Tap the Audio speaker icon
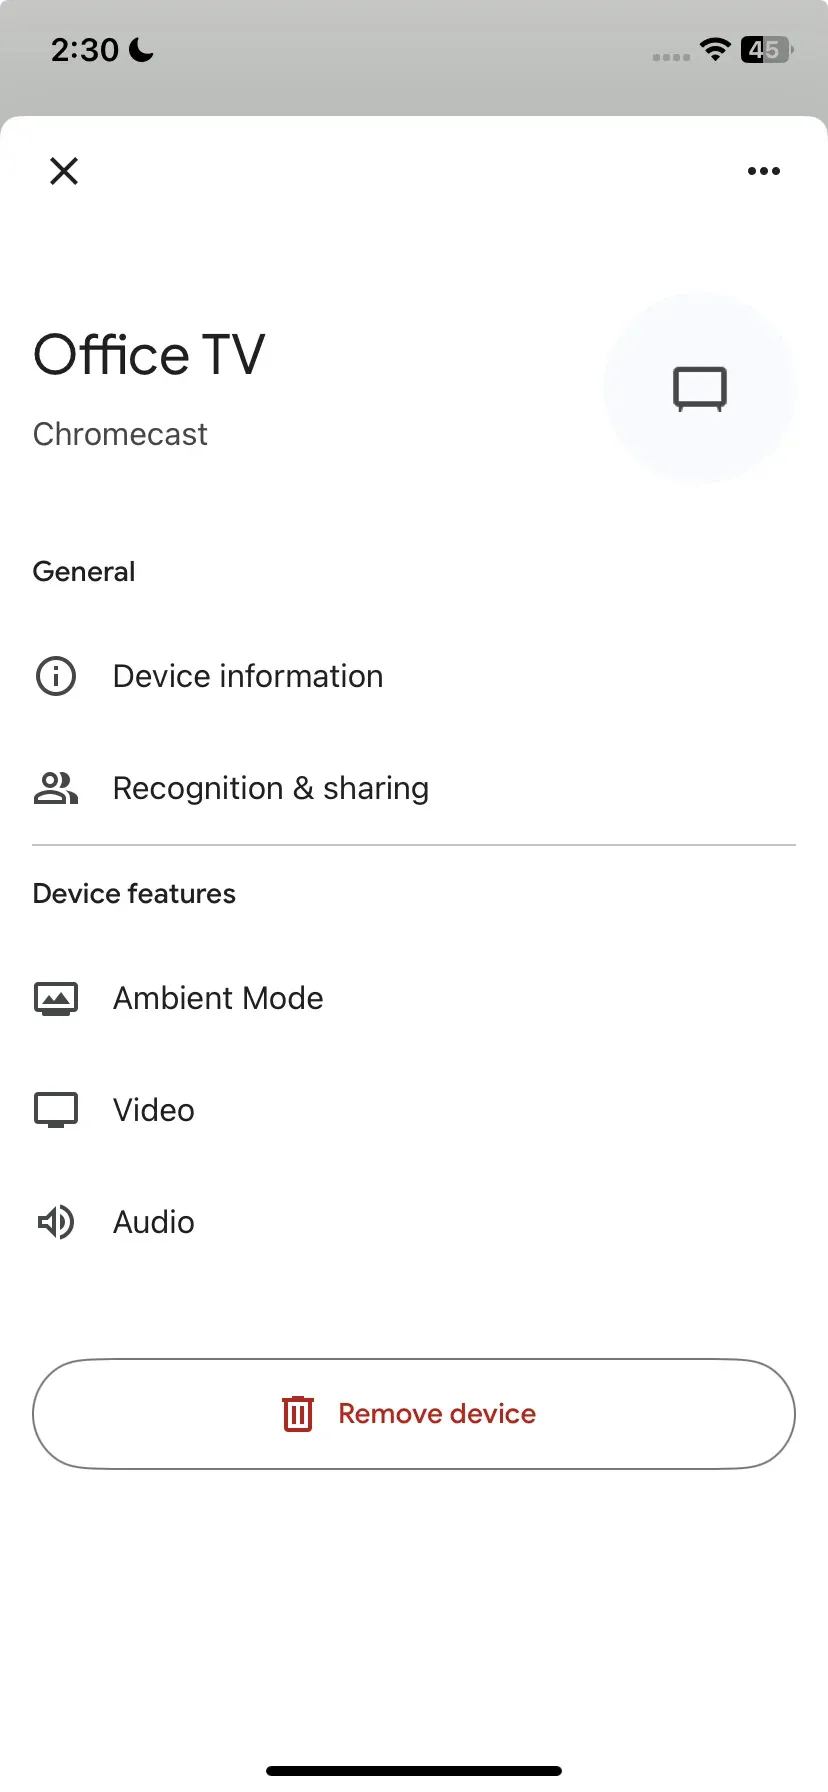Screen dimensions: 828x1792 [x=56, y=1222]
